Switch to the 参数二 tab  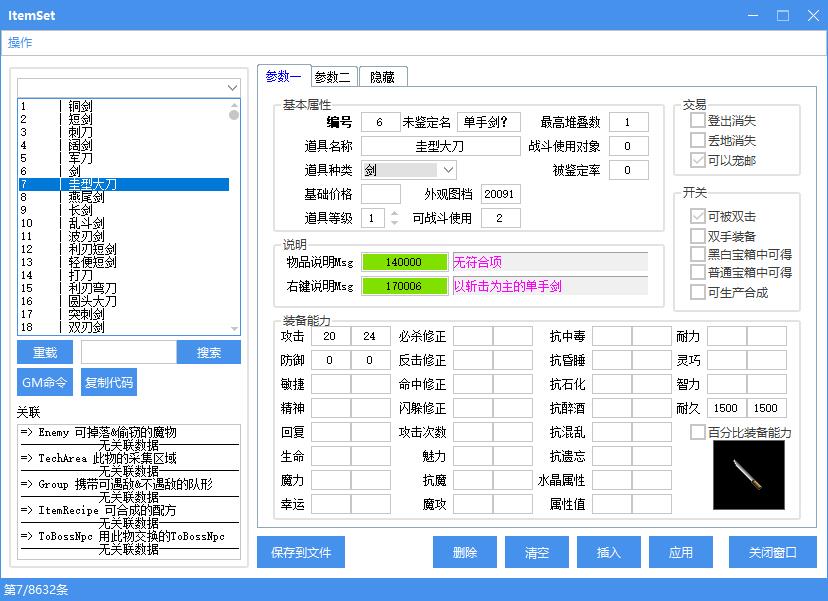[332, 77]
